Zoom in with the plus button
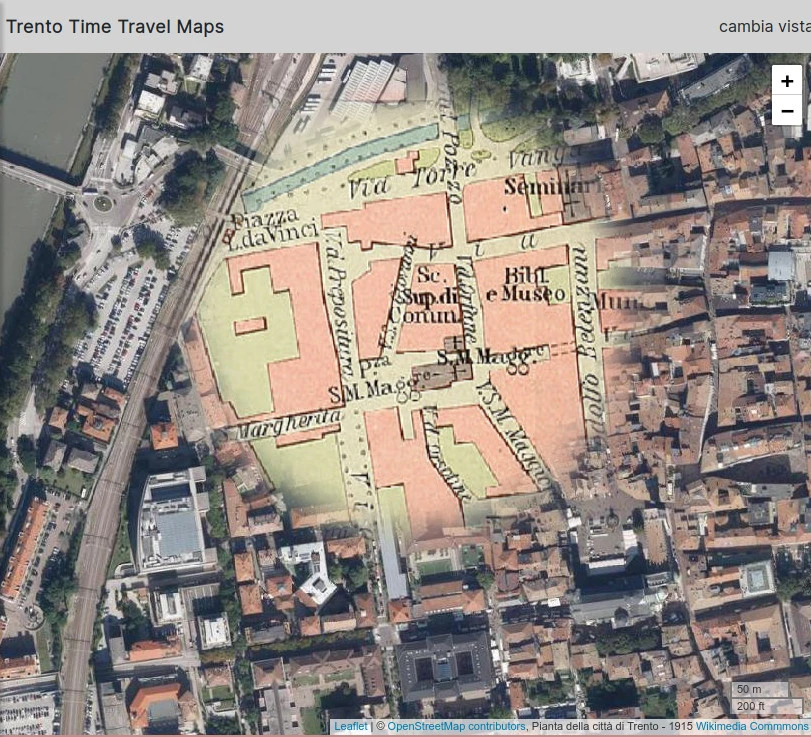The image size is (811, 737). [x=787, y=81]
